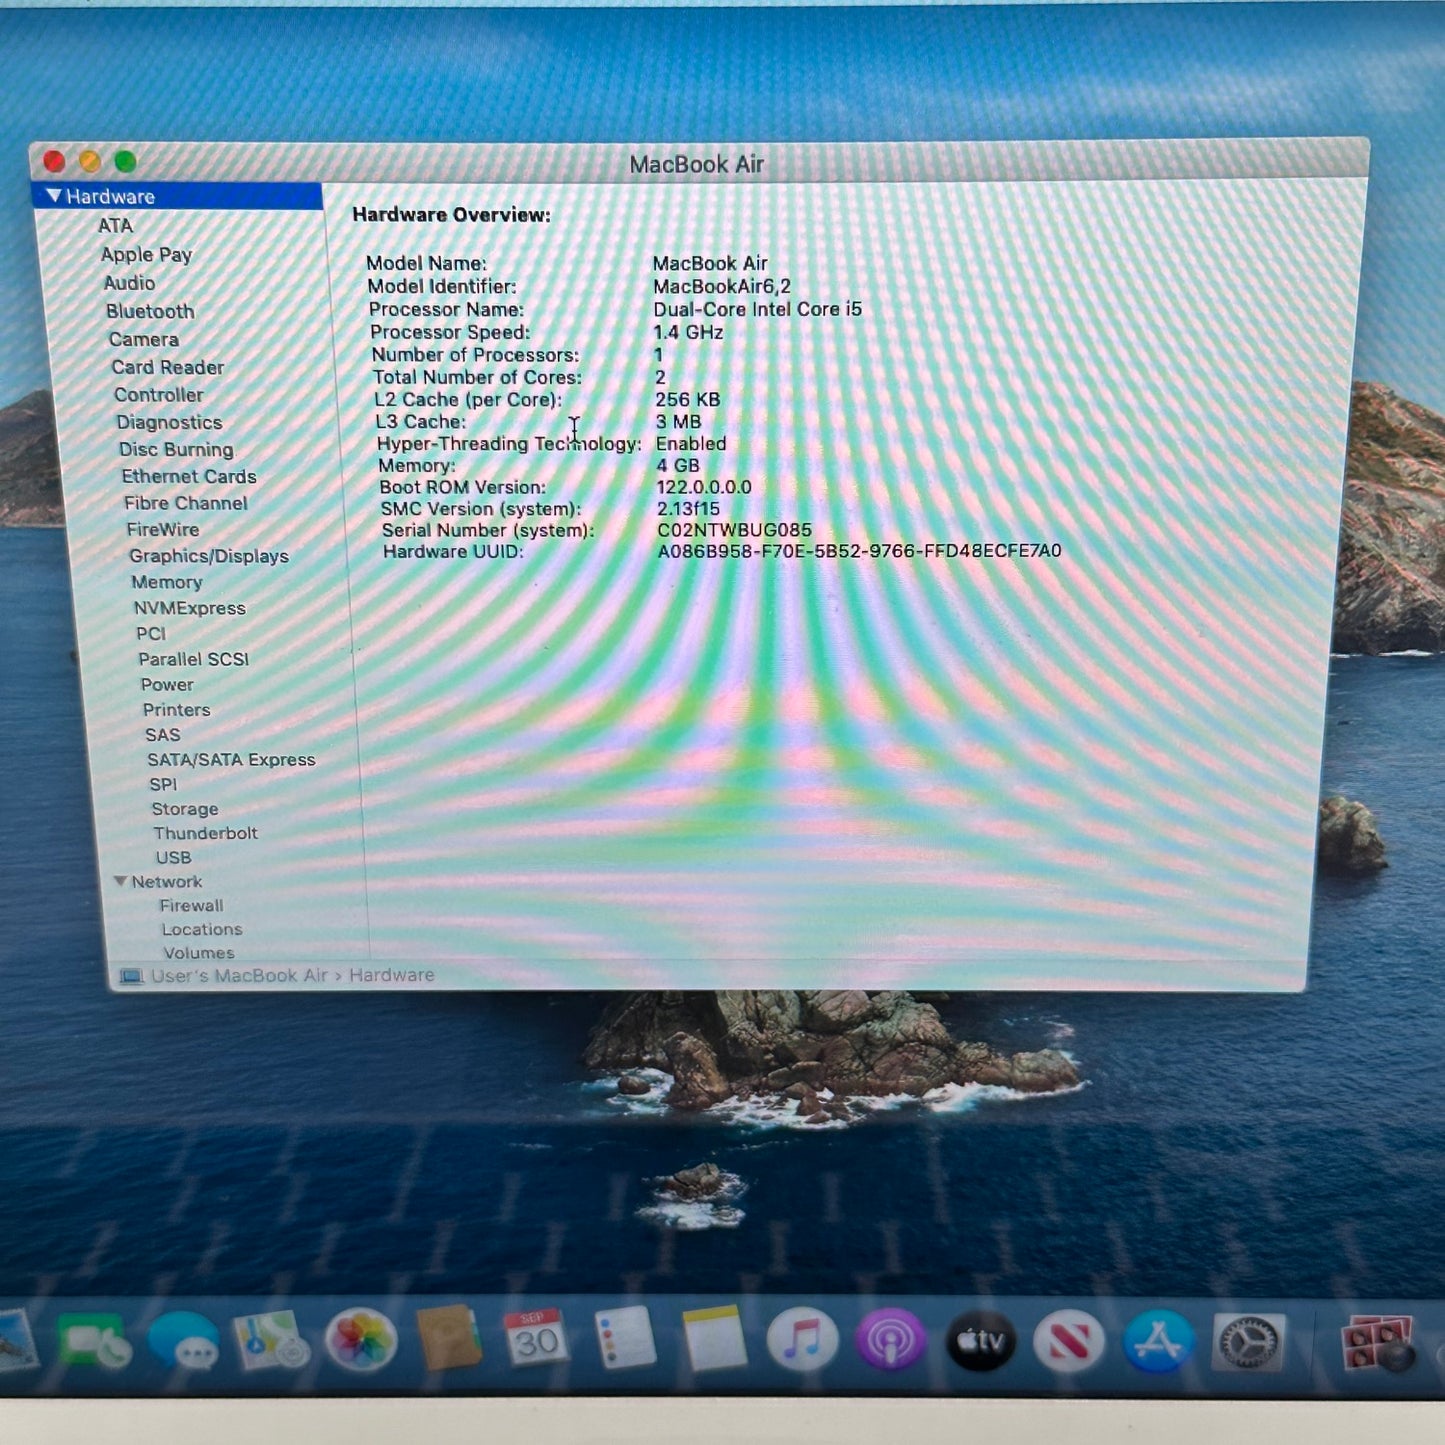Open Podcasts from the dock
This screenshot has height=1445, width=1445.
[x=890, y=1340]
